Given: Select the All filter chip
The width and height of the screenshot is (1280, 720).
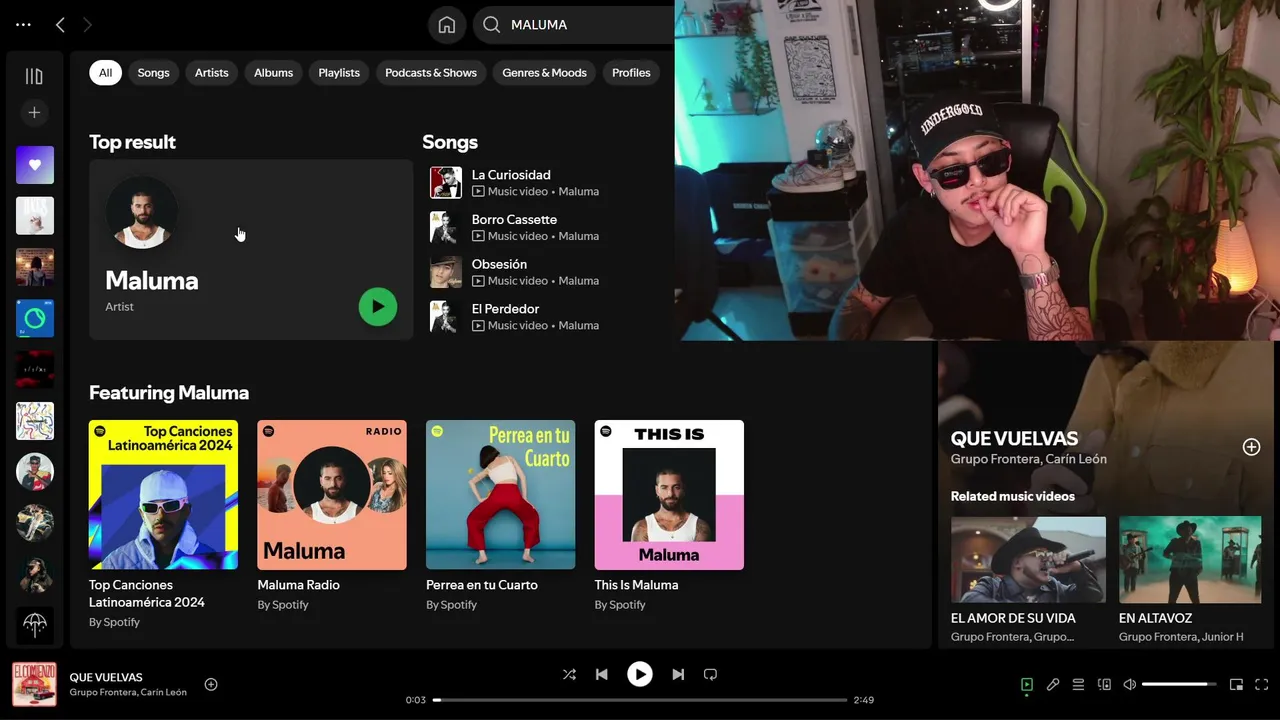Looking at the screenshot, I should pyautogui.click(x=105, y=73).
